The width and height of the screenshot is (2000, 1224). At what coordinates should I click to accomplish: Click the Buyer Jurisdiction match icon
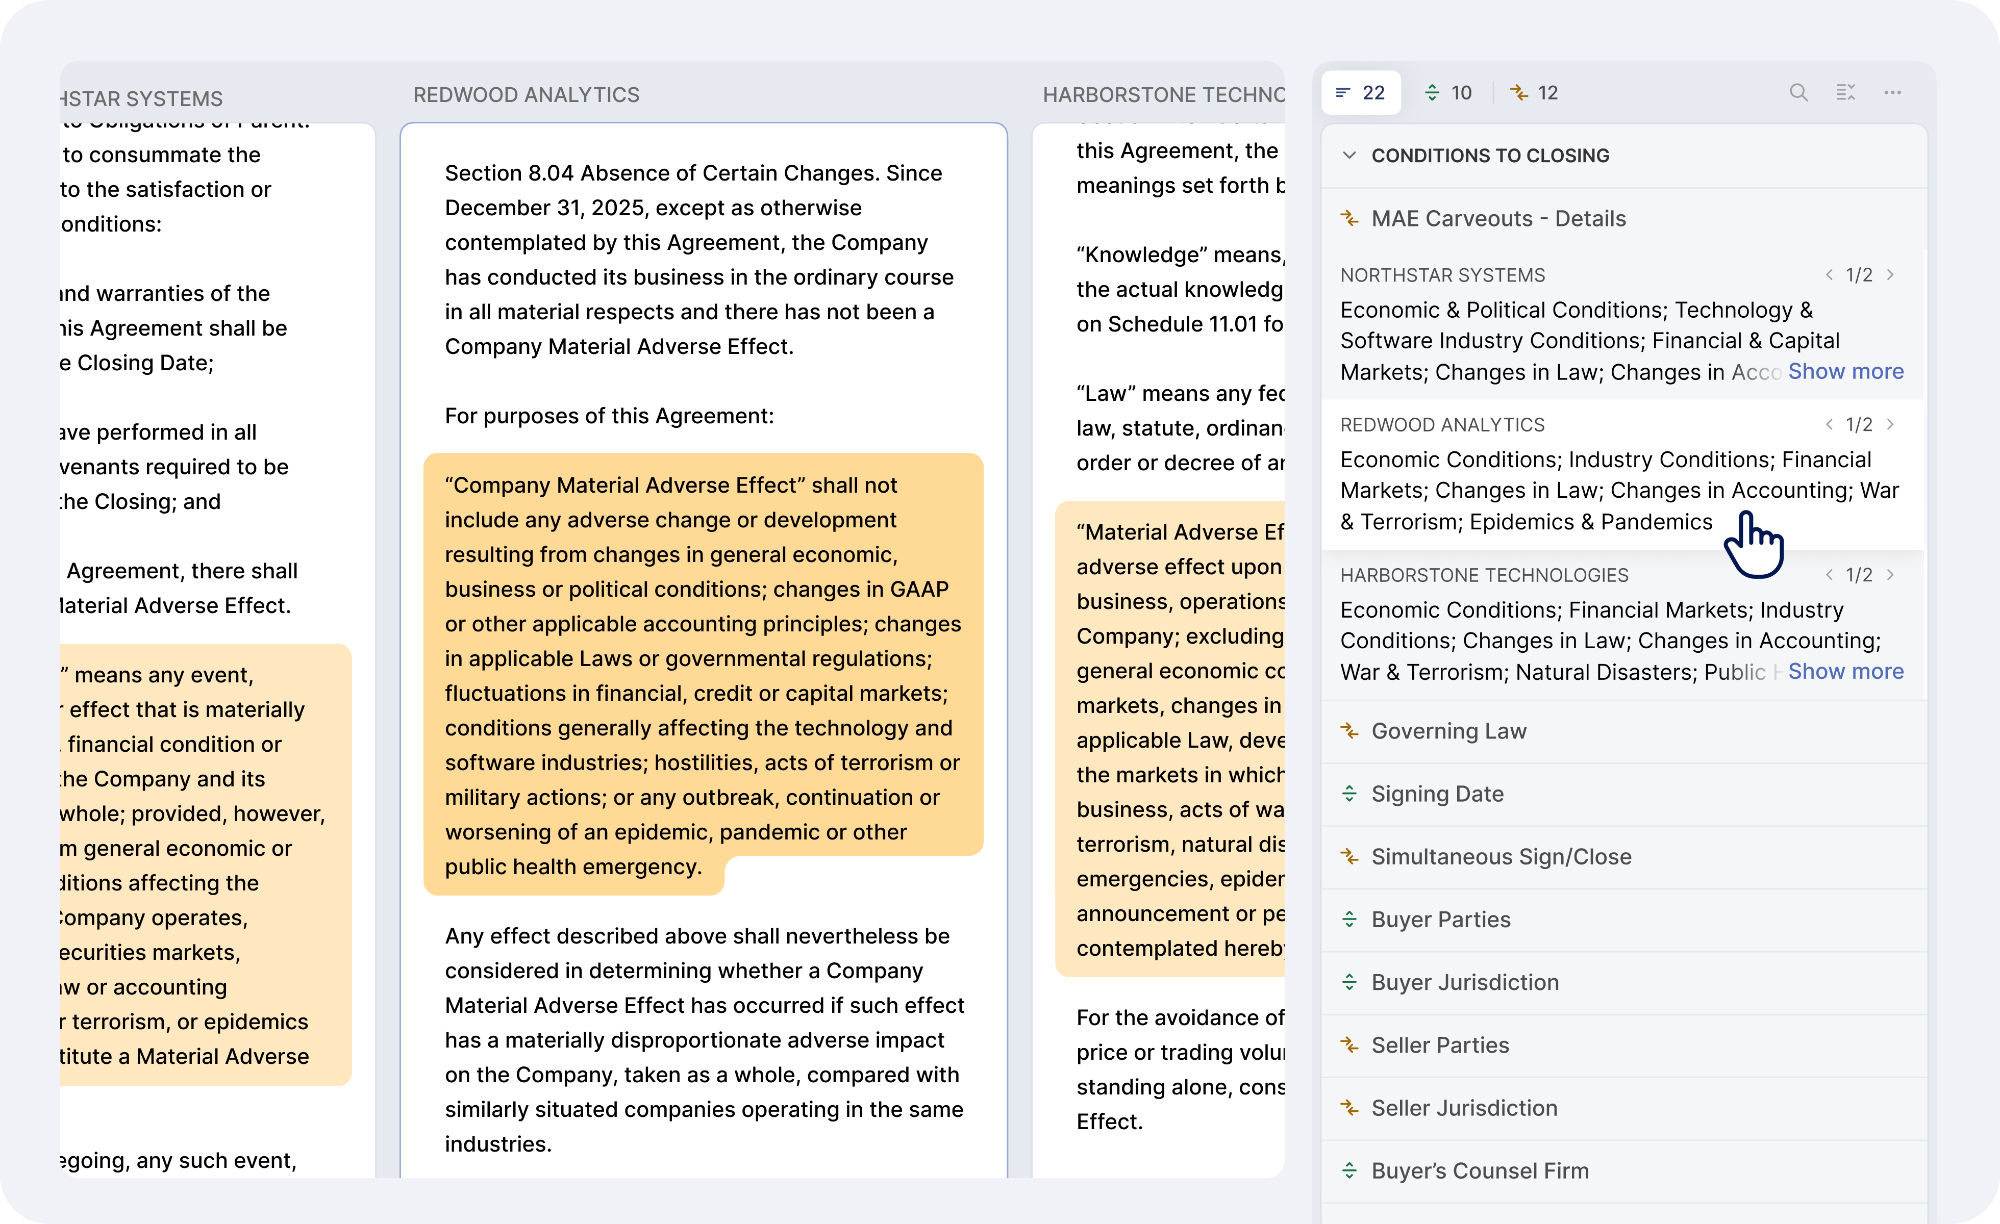[1349, 983]
